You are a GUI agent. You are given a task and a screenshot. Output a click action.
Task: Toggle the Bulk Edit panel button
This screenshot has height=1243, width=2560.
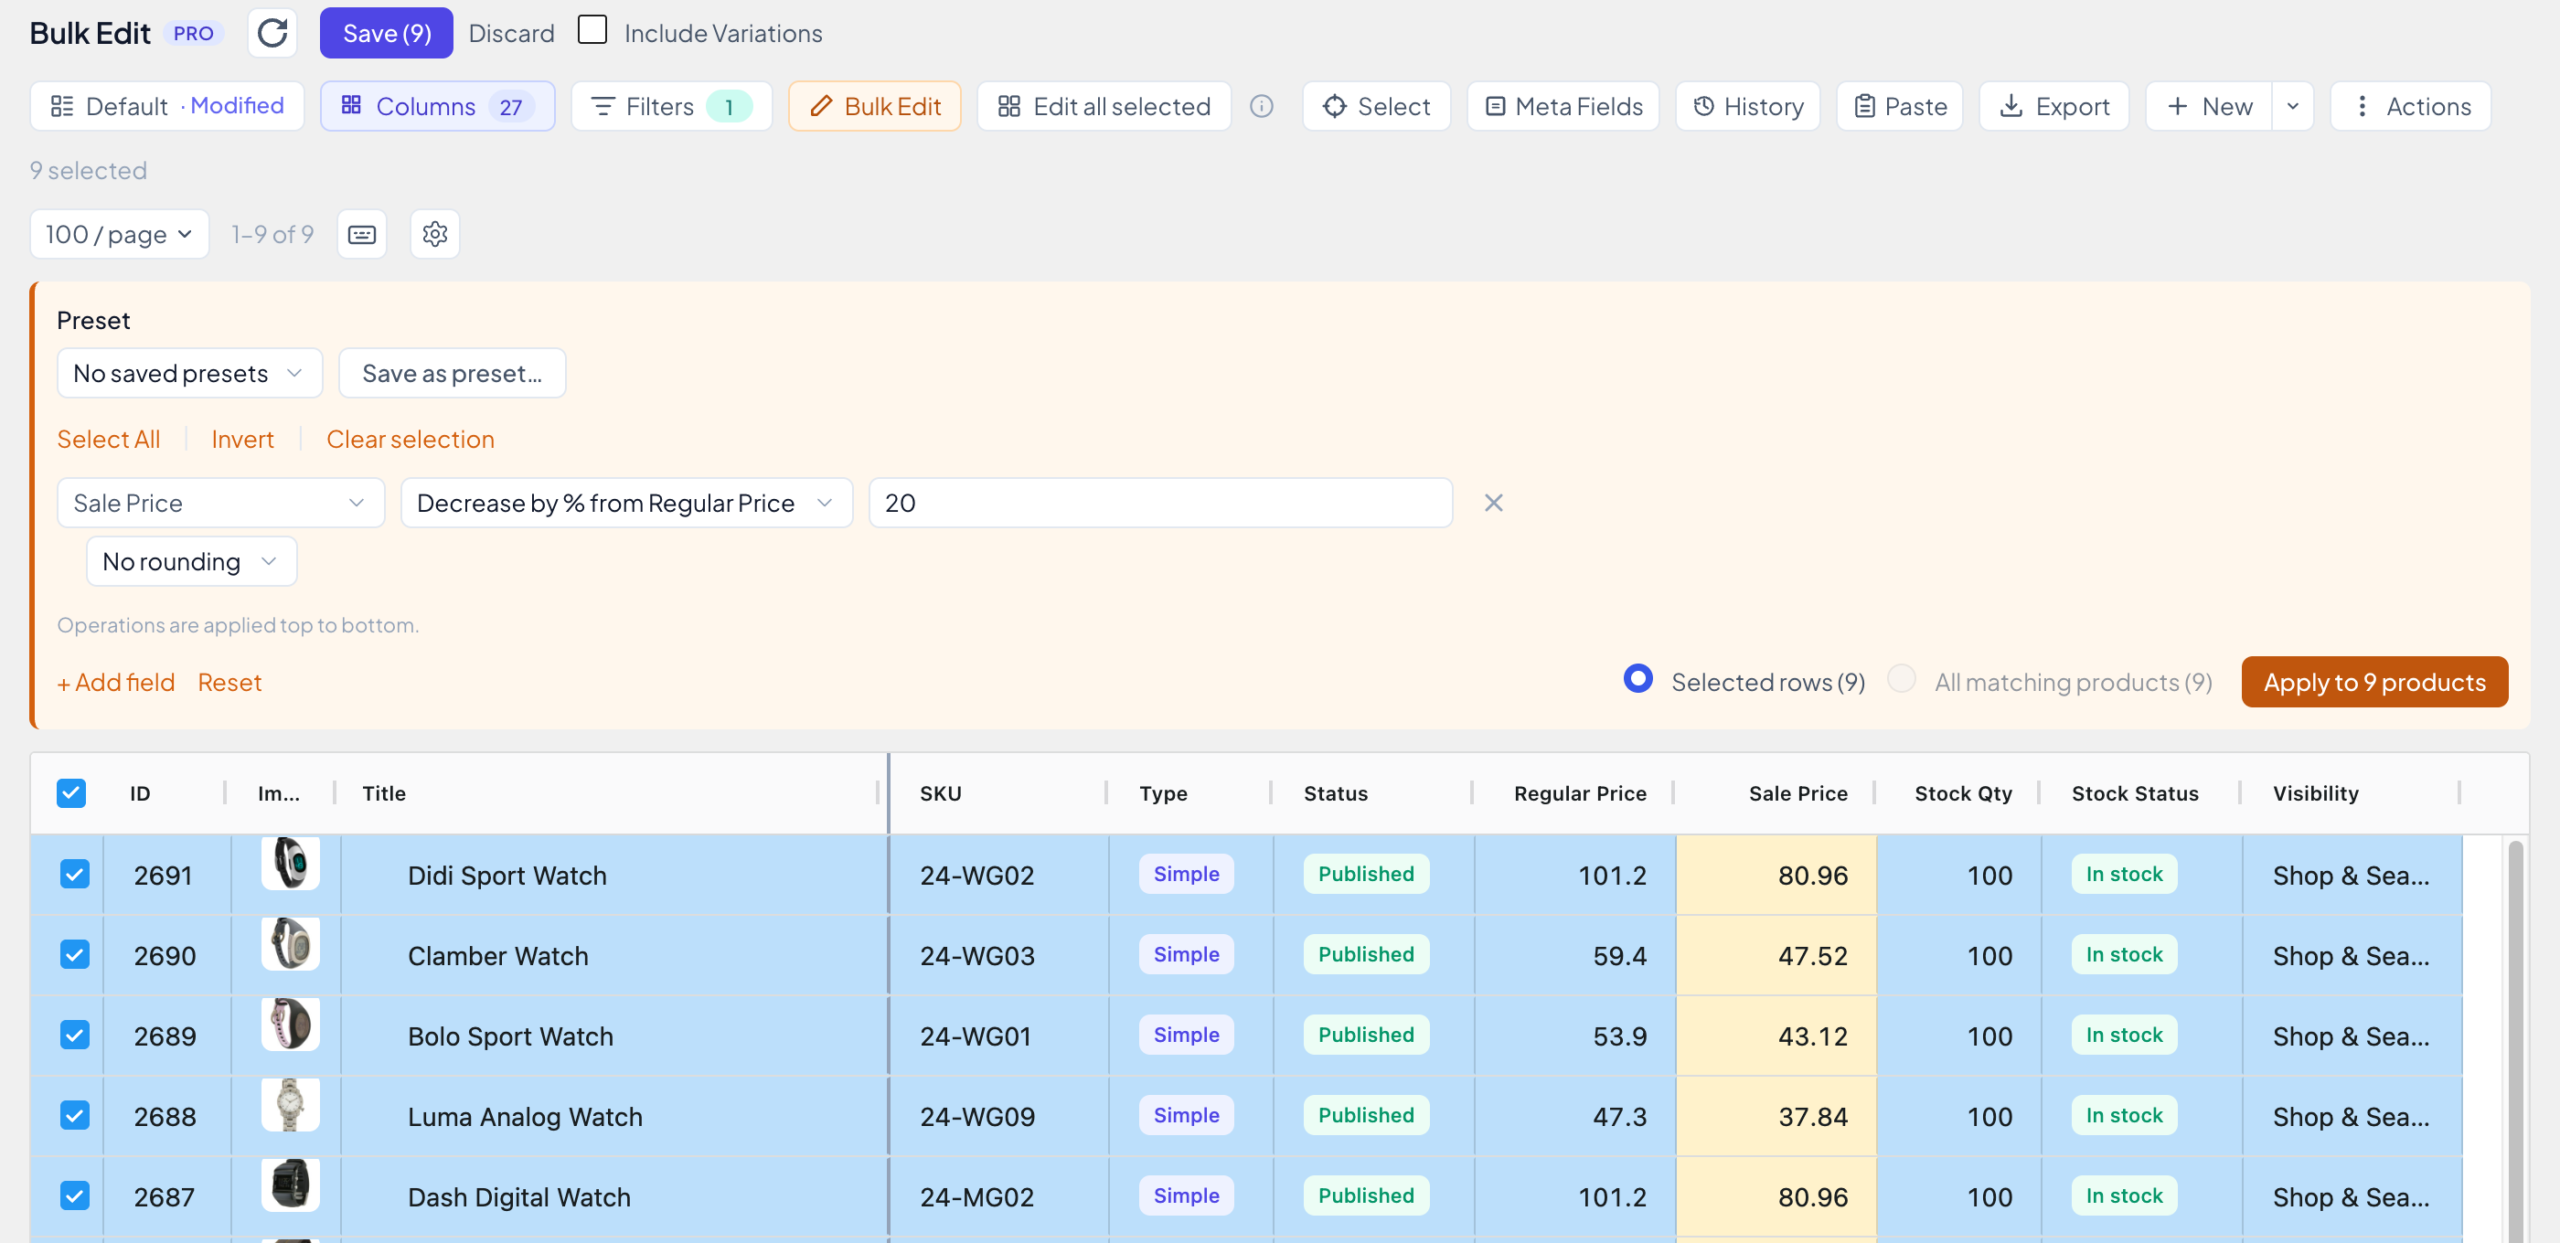tap(875, 106)
